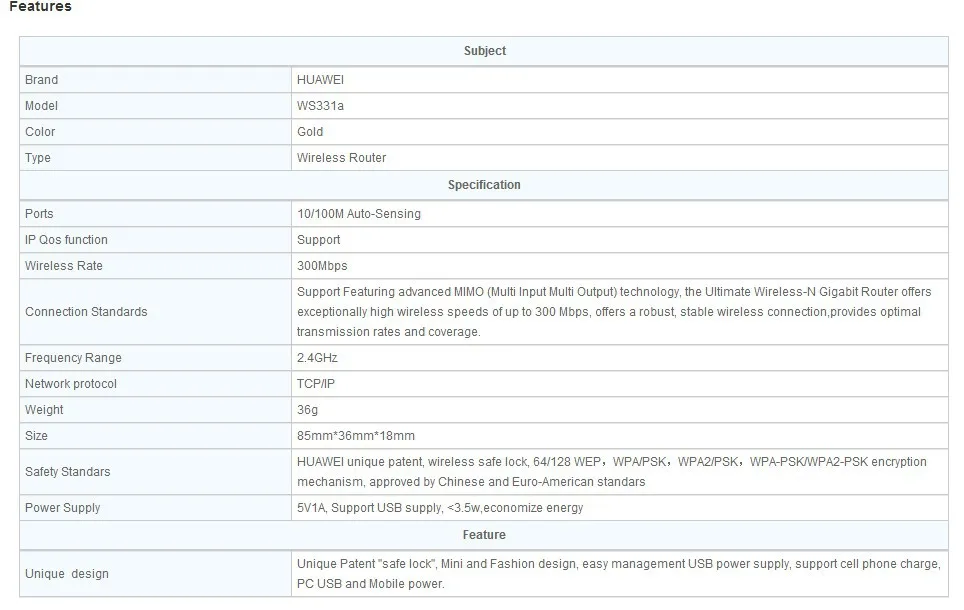Click the Brand label cell

(x=41, y=80)
